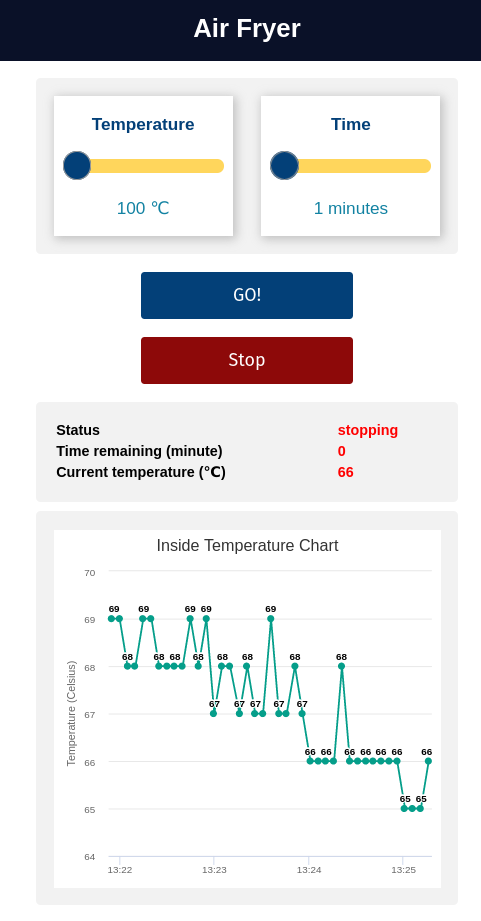Viewport: 481px width, 921px height.
Task: Click the 1 minutes time value
Action: point(351,208)
